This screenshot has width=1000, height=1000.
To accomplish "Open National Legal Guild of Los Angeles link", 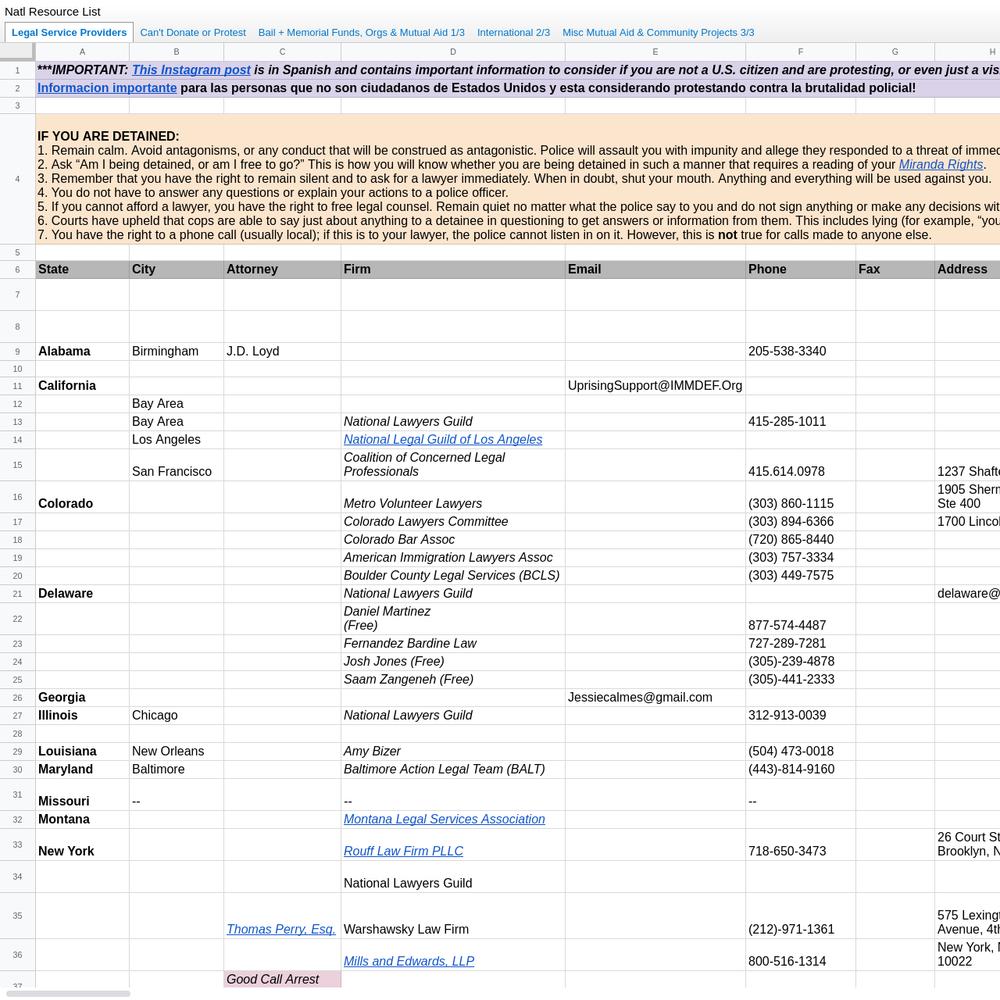I will coord(443,439).
